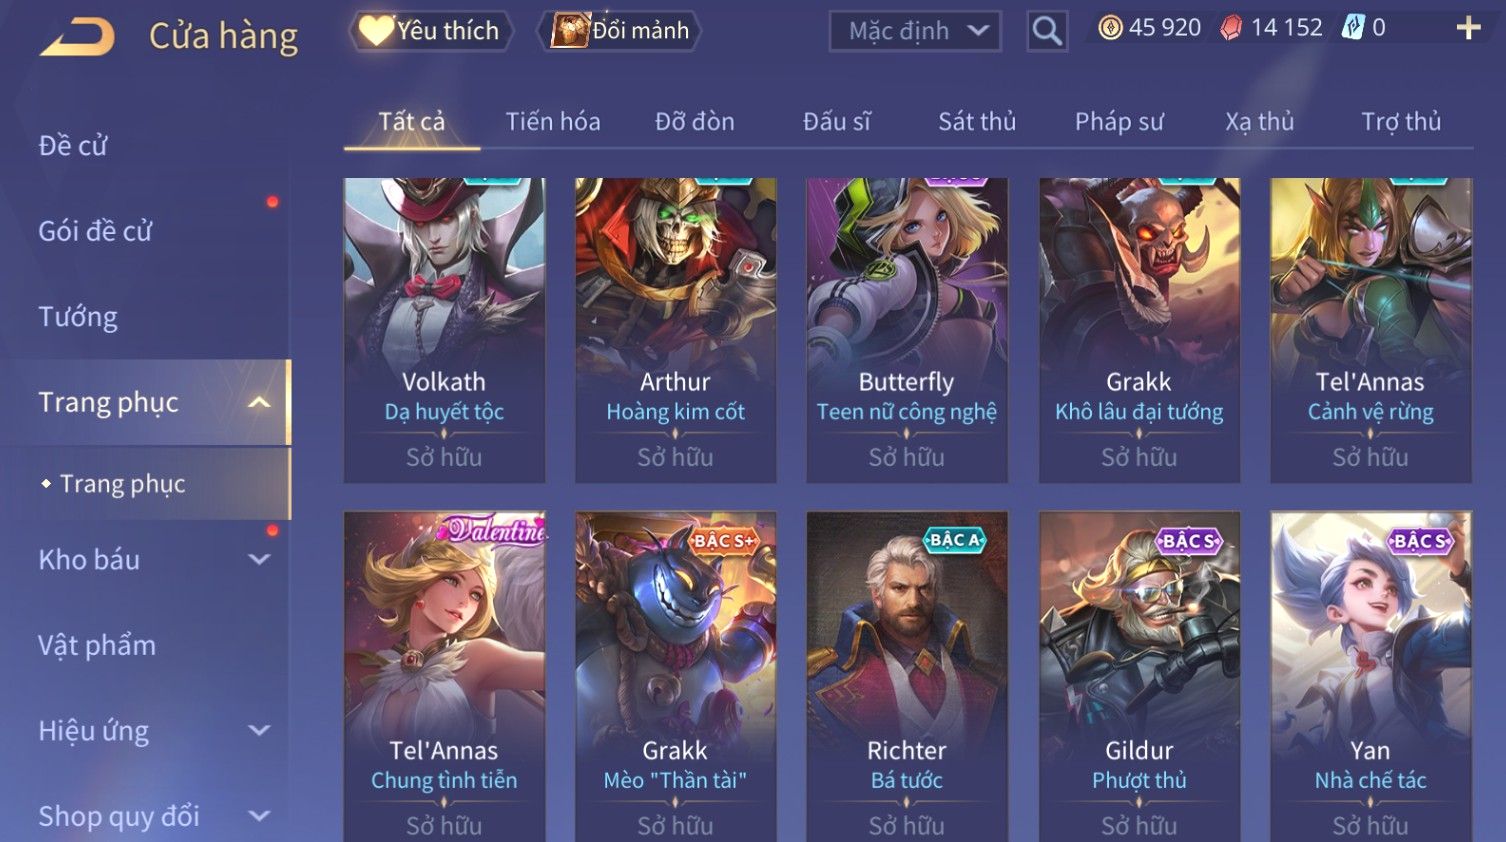
Task: Expand the Shop quy đổi section
Action: [x=259, y=816]
